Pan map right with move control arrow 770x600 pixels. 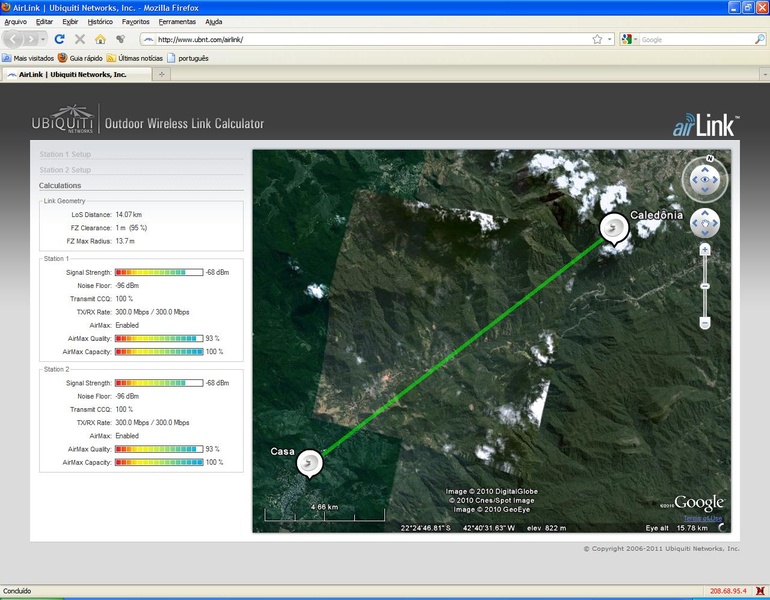click(x=715, y=223)
